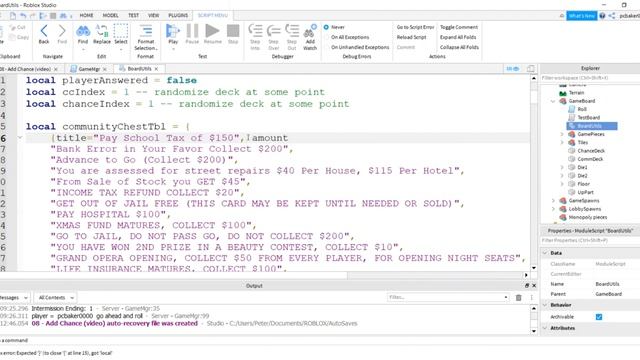
Task: Click Collapse All Folds action
Action: coord(459,47)
